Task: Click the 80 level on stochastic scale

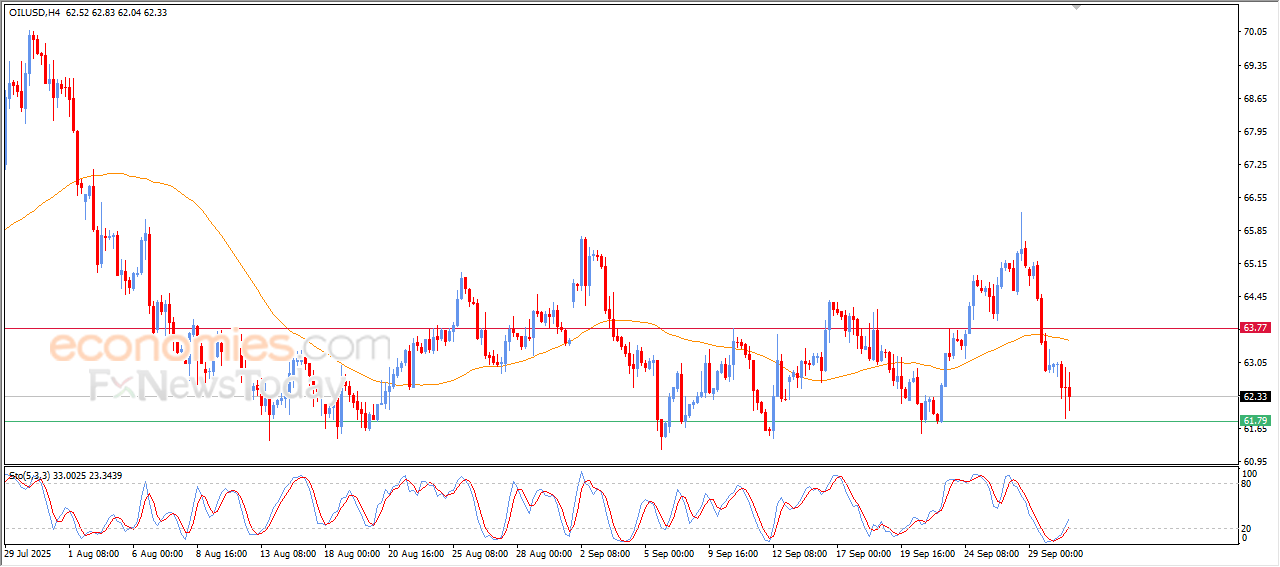Action: pos(1246,484)
